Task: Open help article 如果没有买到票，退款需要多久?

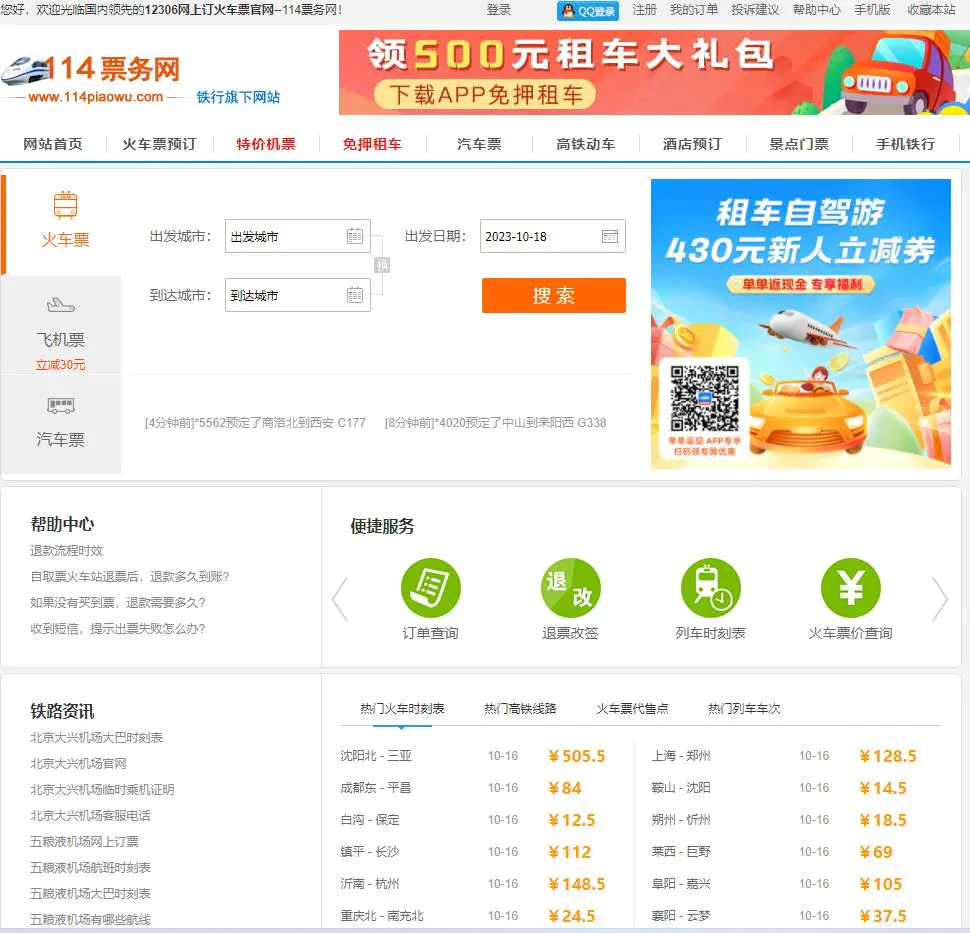Action: [x=118, y=603]
